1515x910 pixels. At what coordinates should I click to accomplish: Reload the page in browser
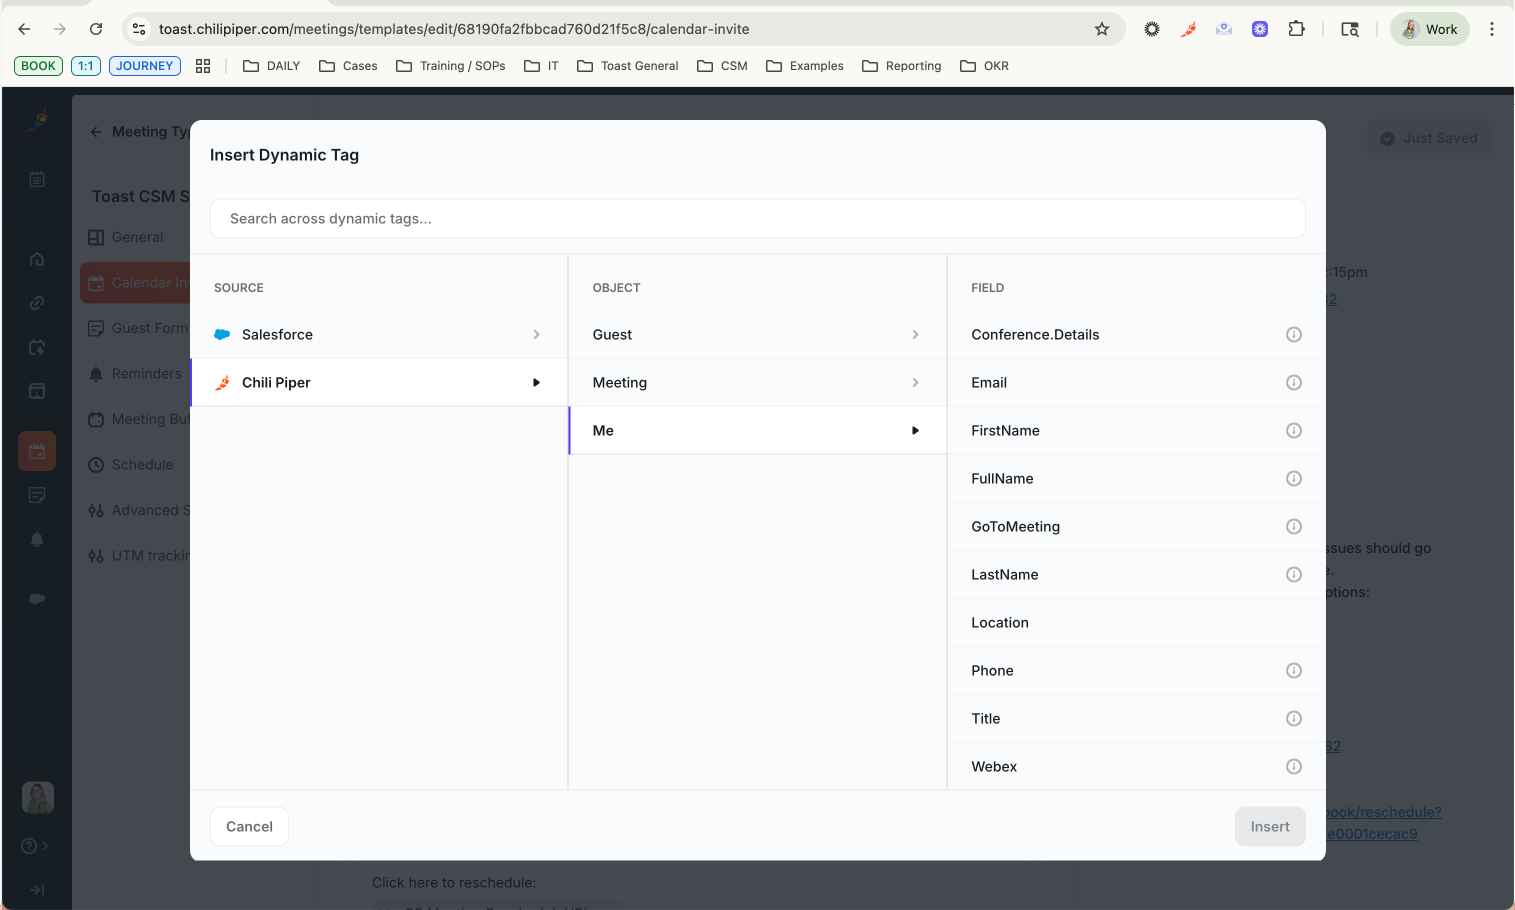coord(96,29)
